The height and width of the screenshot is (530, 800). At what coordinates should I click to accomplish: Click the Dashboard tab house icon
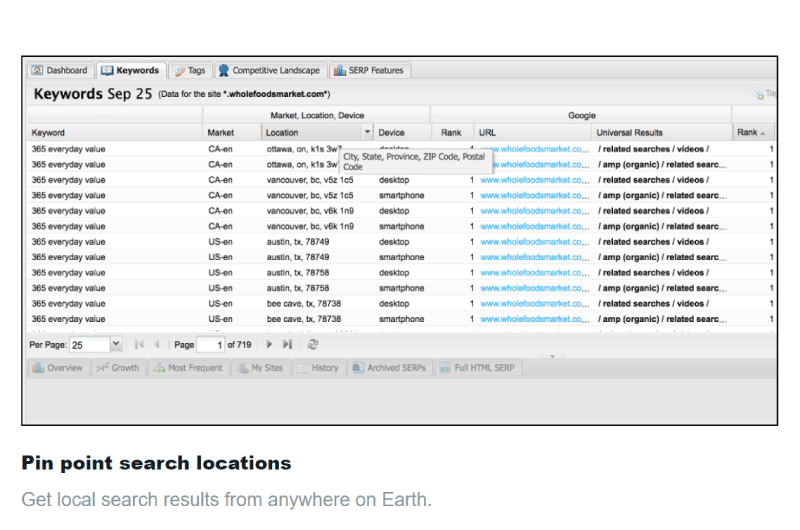37,70
